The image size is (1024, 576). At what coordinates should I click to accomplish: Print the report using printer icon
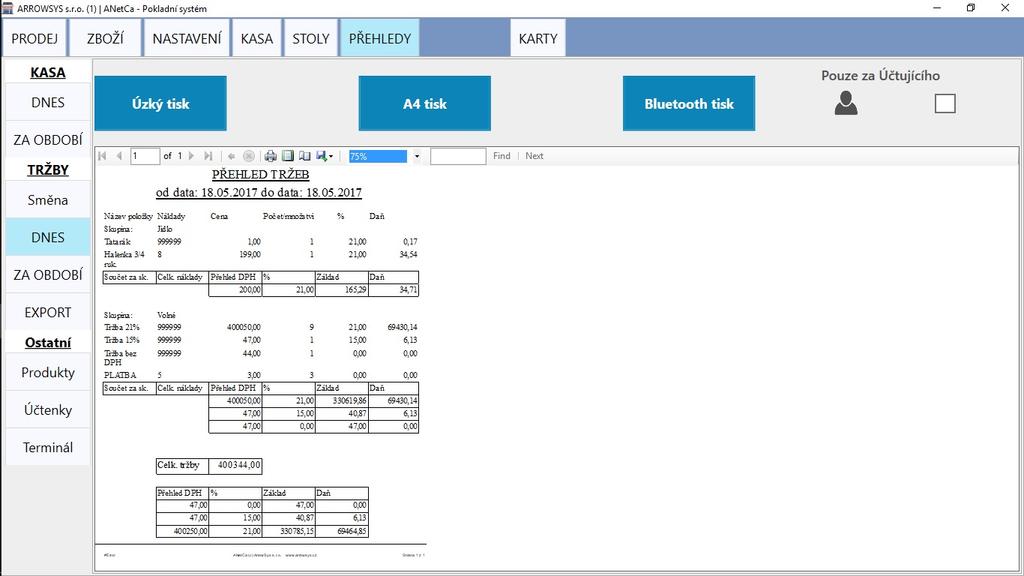(x=270, y=156)
